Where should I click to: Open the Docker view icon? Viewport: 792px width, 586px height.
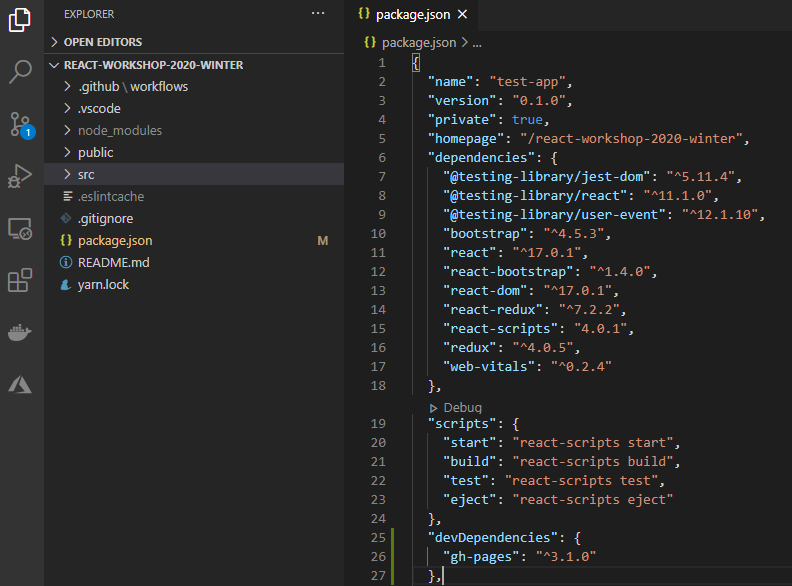20,332
